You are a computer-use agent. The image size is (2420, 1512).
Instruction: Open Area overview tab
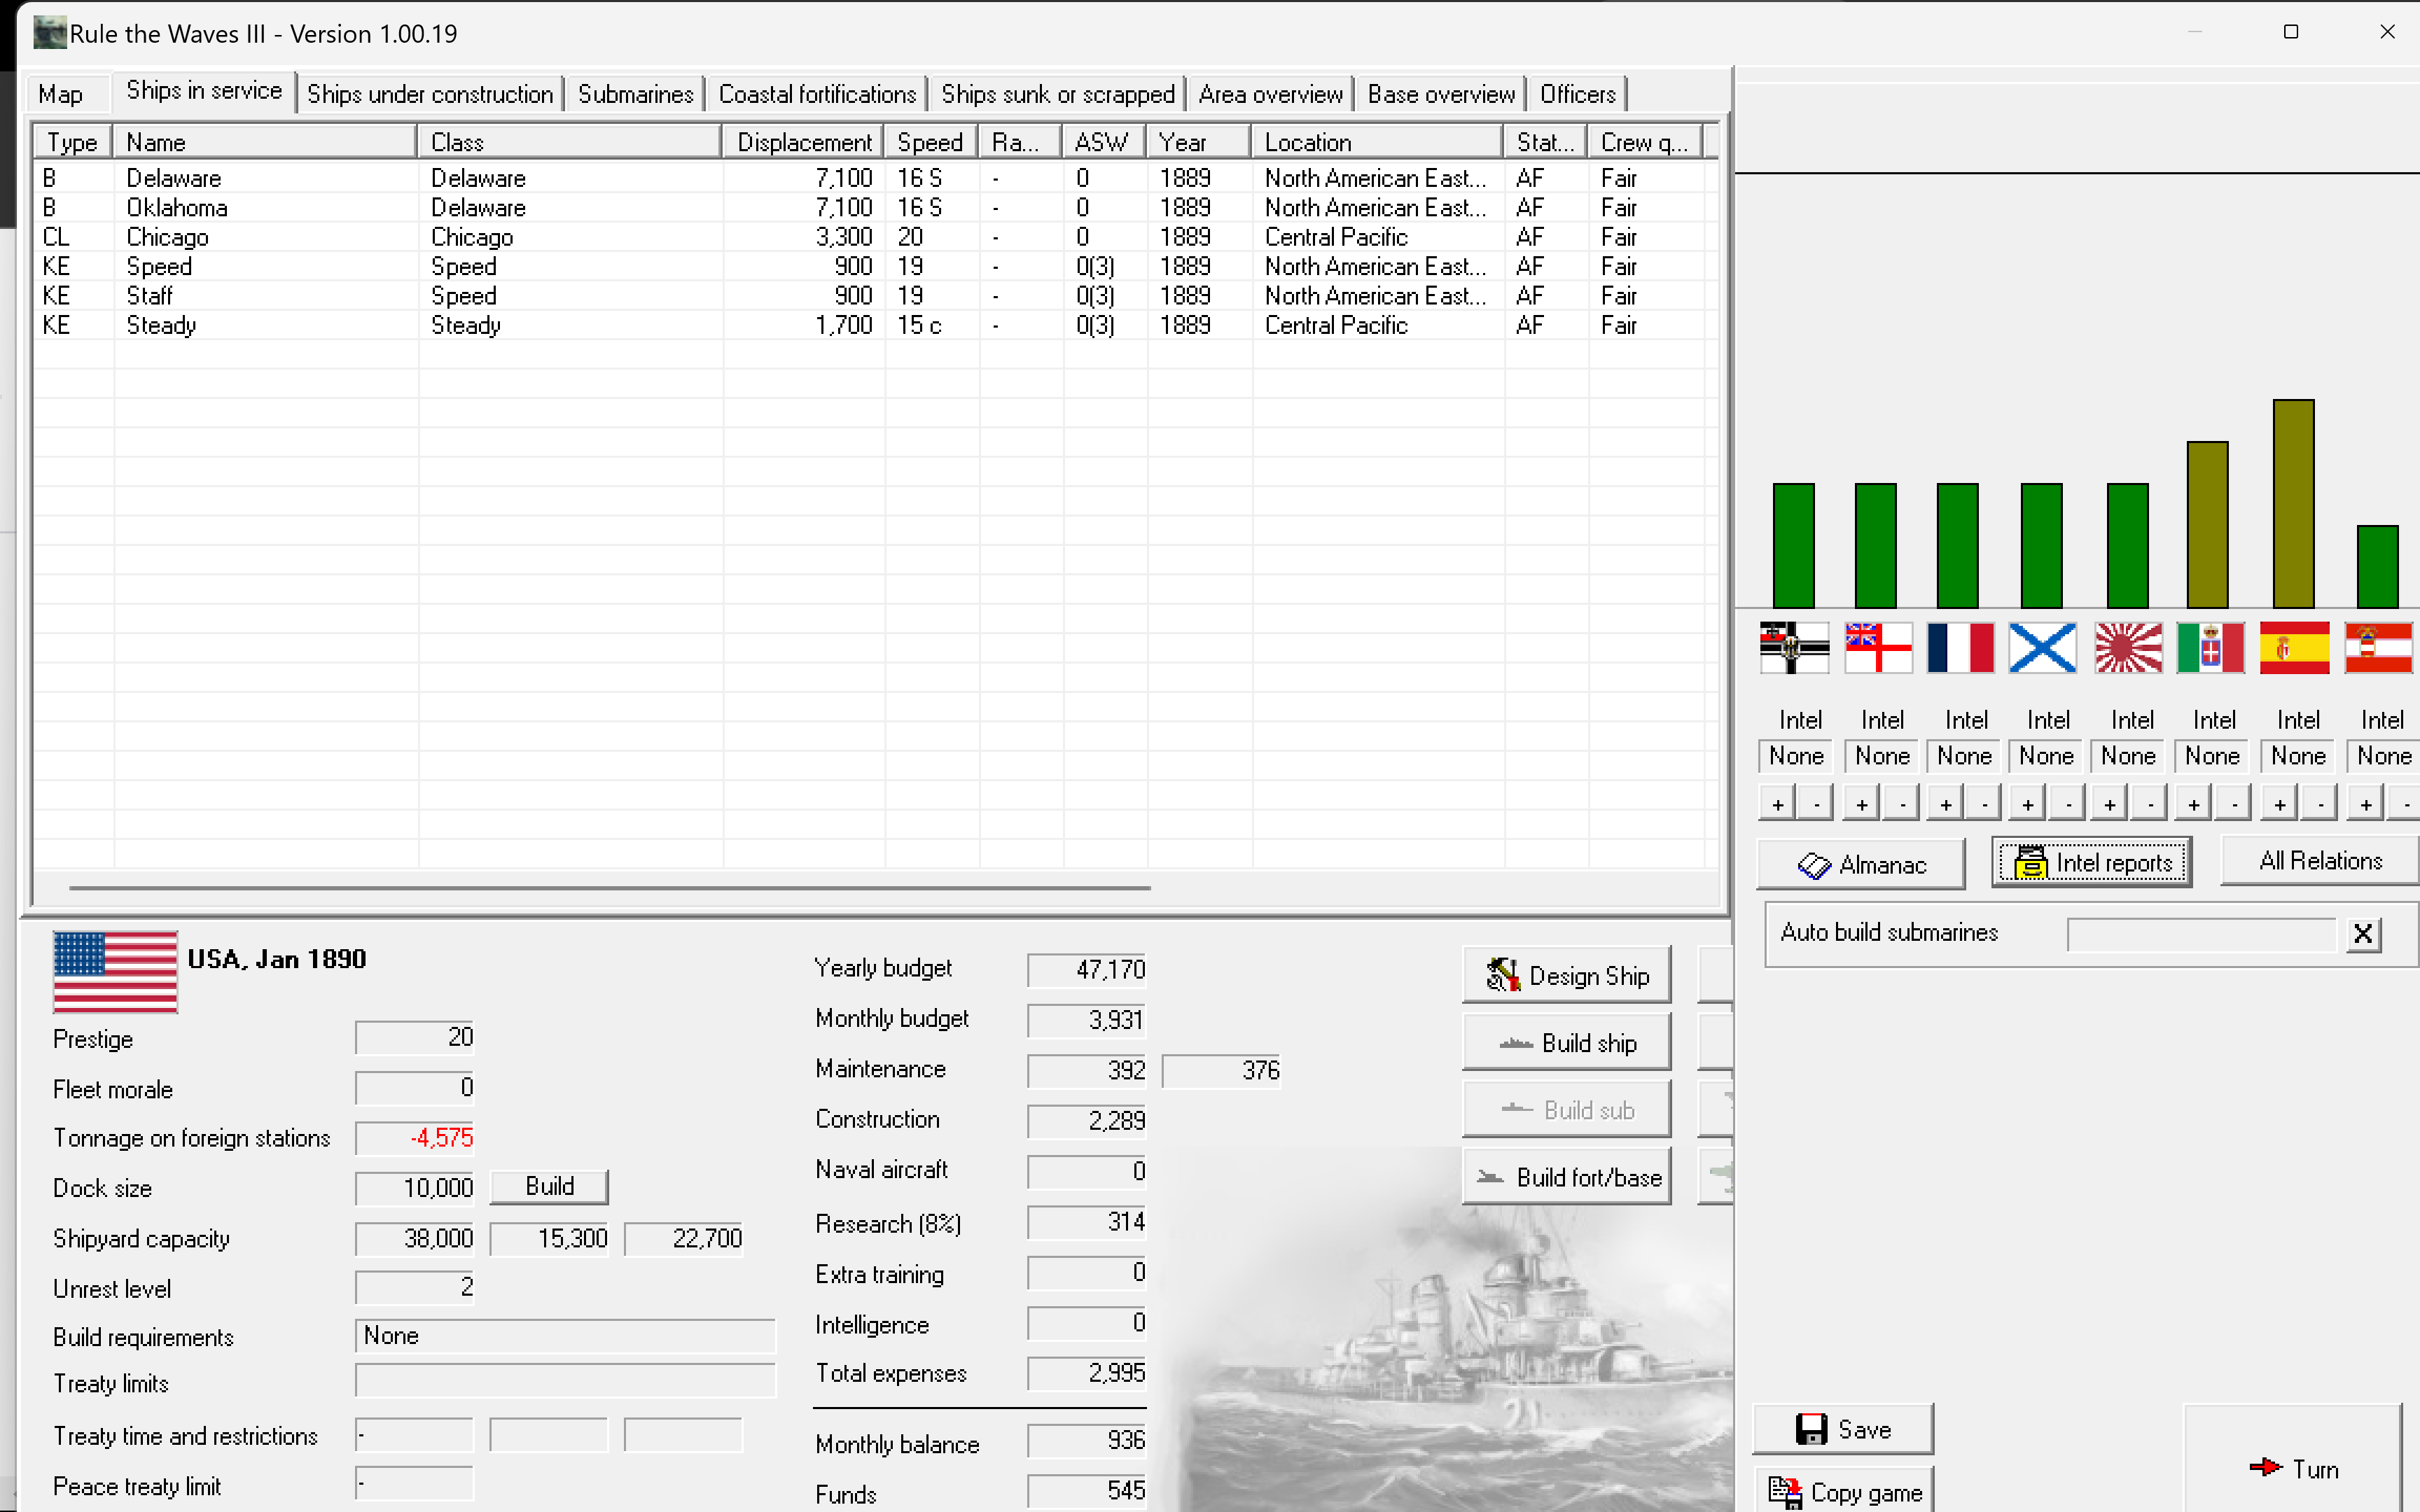click(1271, 94)
